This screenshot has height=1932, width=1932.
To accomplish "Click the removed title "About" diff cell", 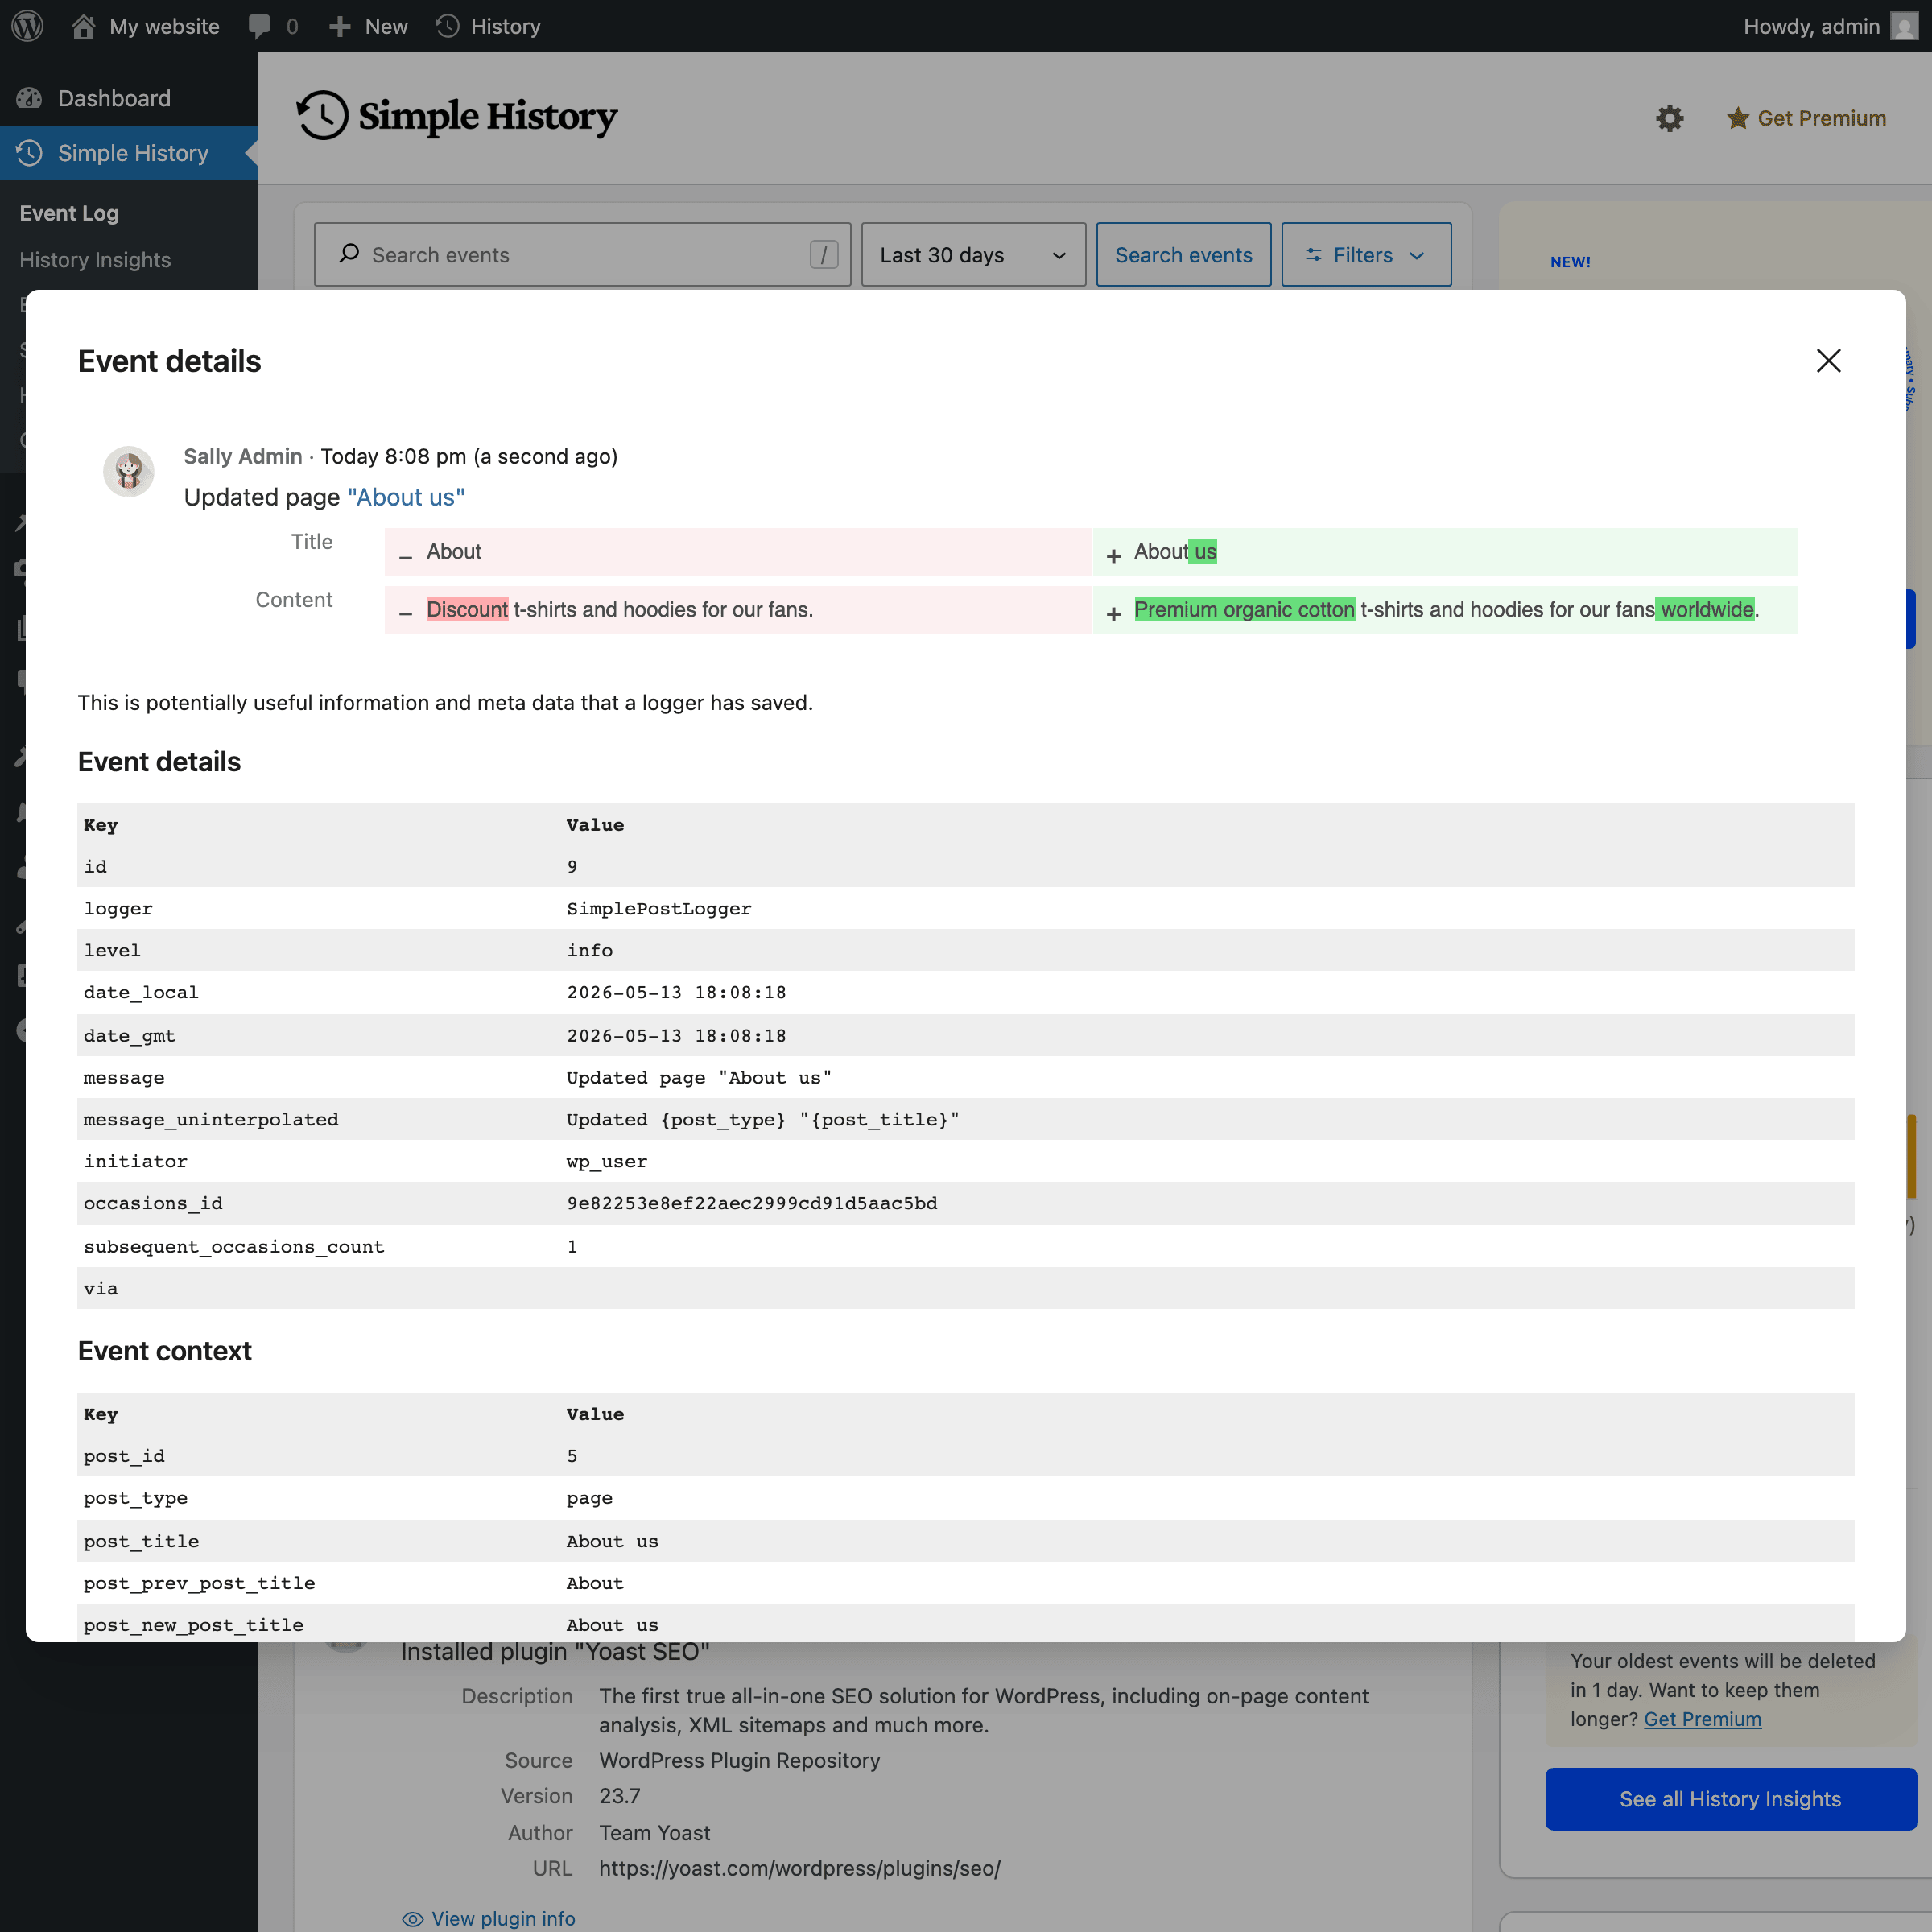I will (738, 552).
